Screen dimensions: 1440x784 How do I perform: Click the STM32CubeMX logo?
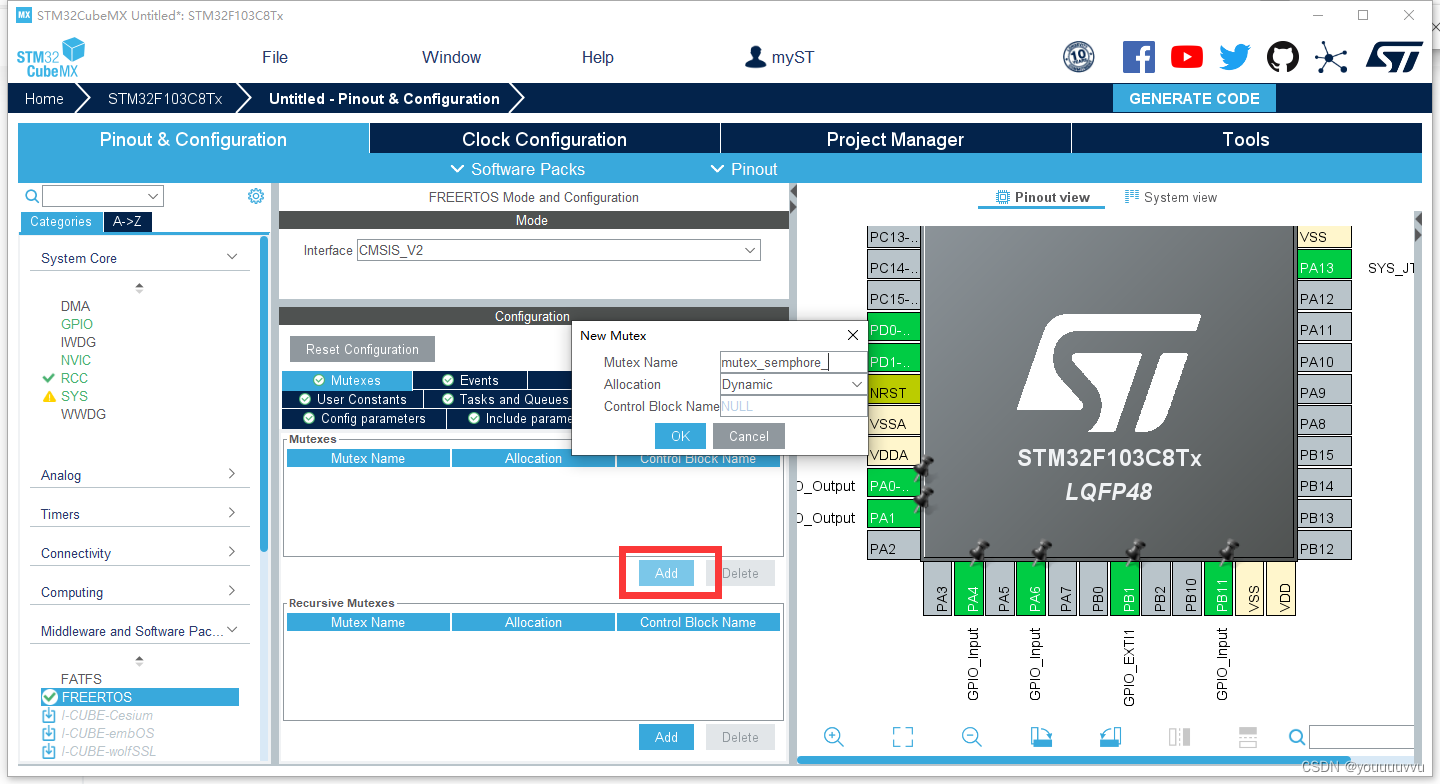coord(50,58)
